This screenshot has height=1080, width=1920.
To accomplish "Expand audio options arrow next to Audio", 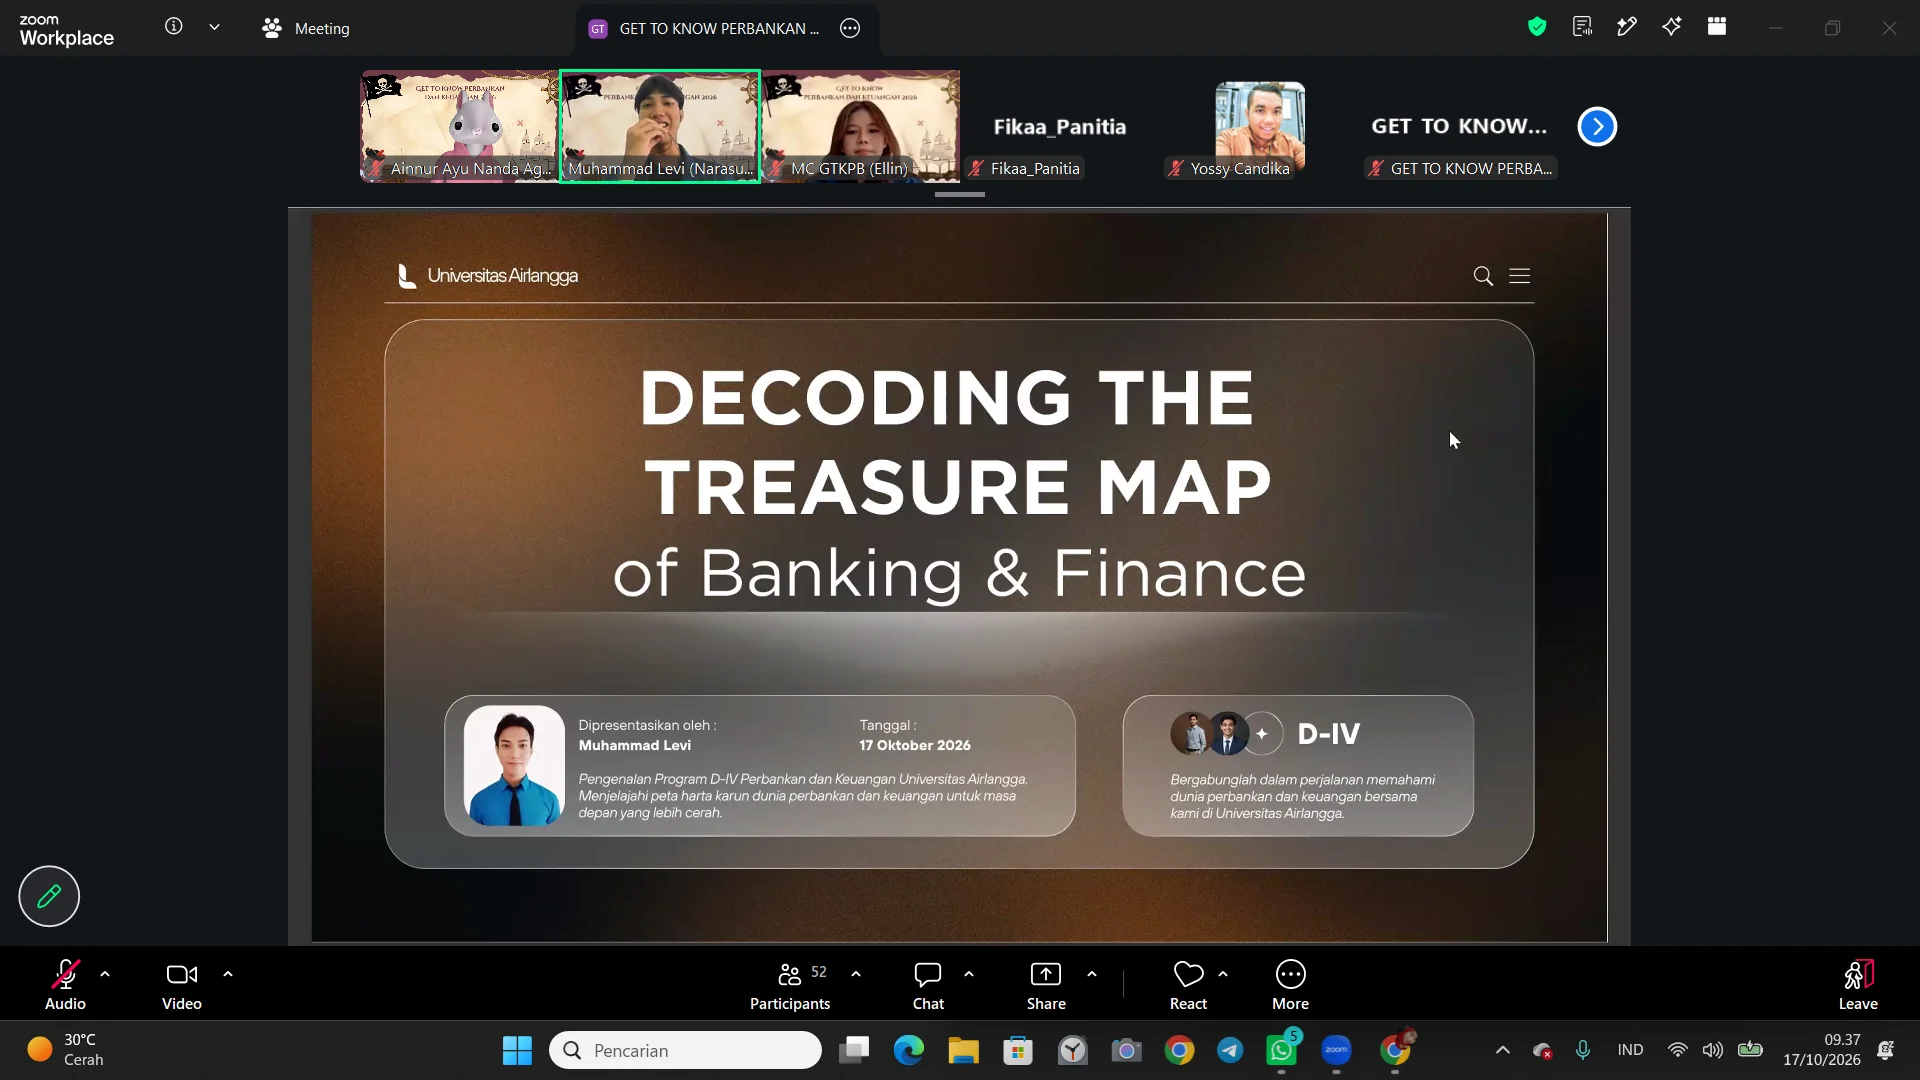I will [x=105, y=974].
